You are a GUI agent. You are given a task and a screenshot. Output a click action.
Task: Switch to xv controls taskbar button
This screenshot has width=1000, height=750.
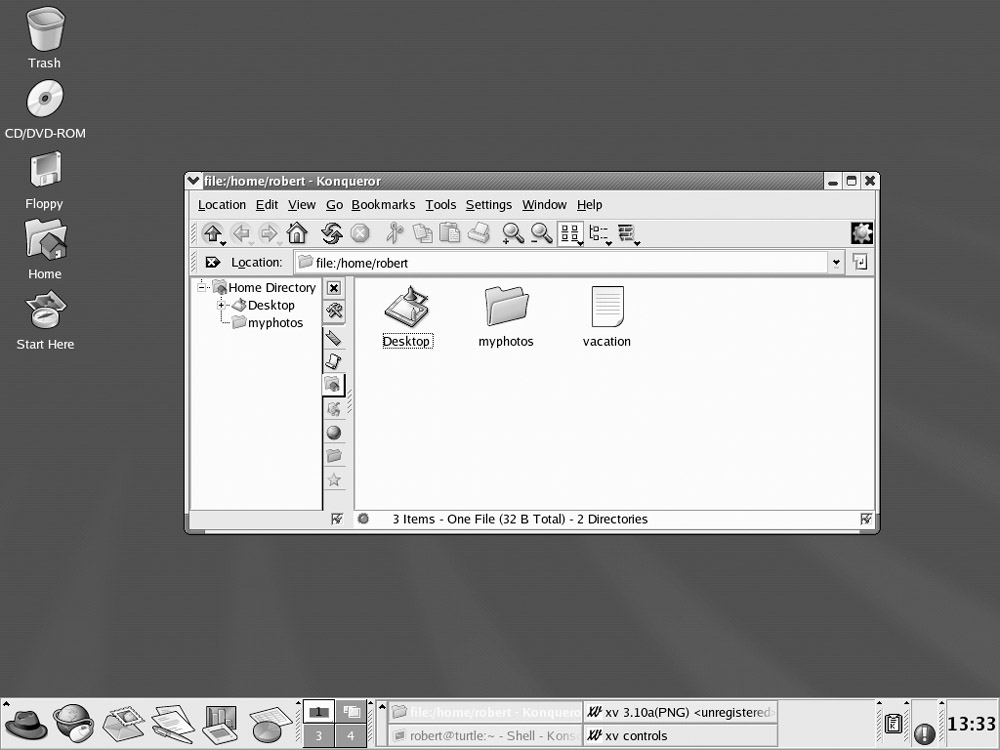(x=680, y=736)
